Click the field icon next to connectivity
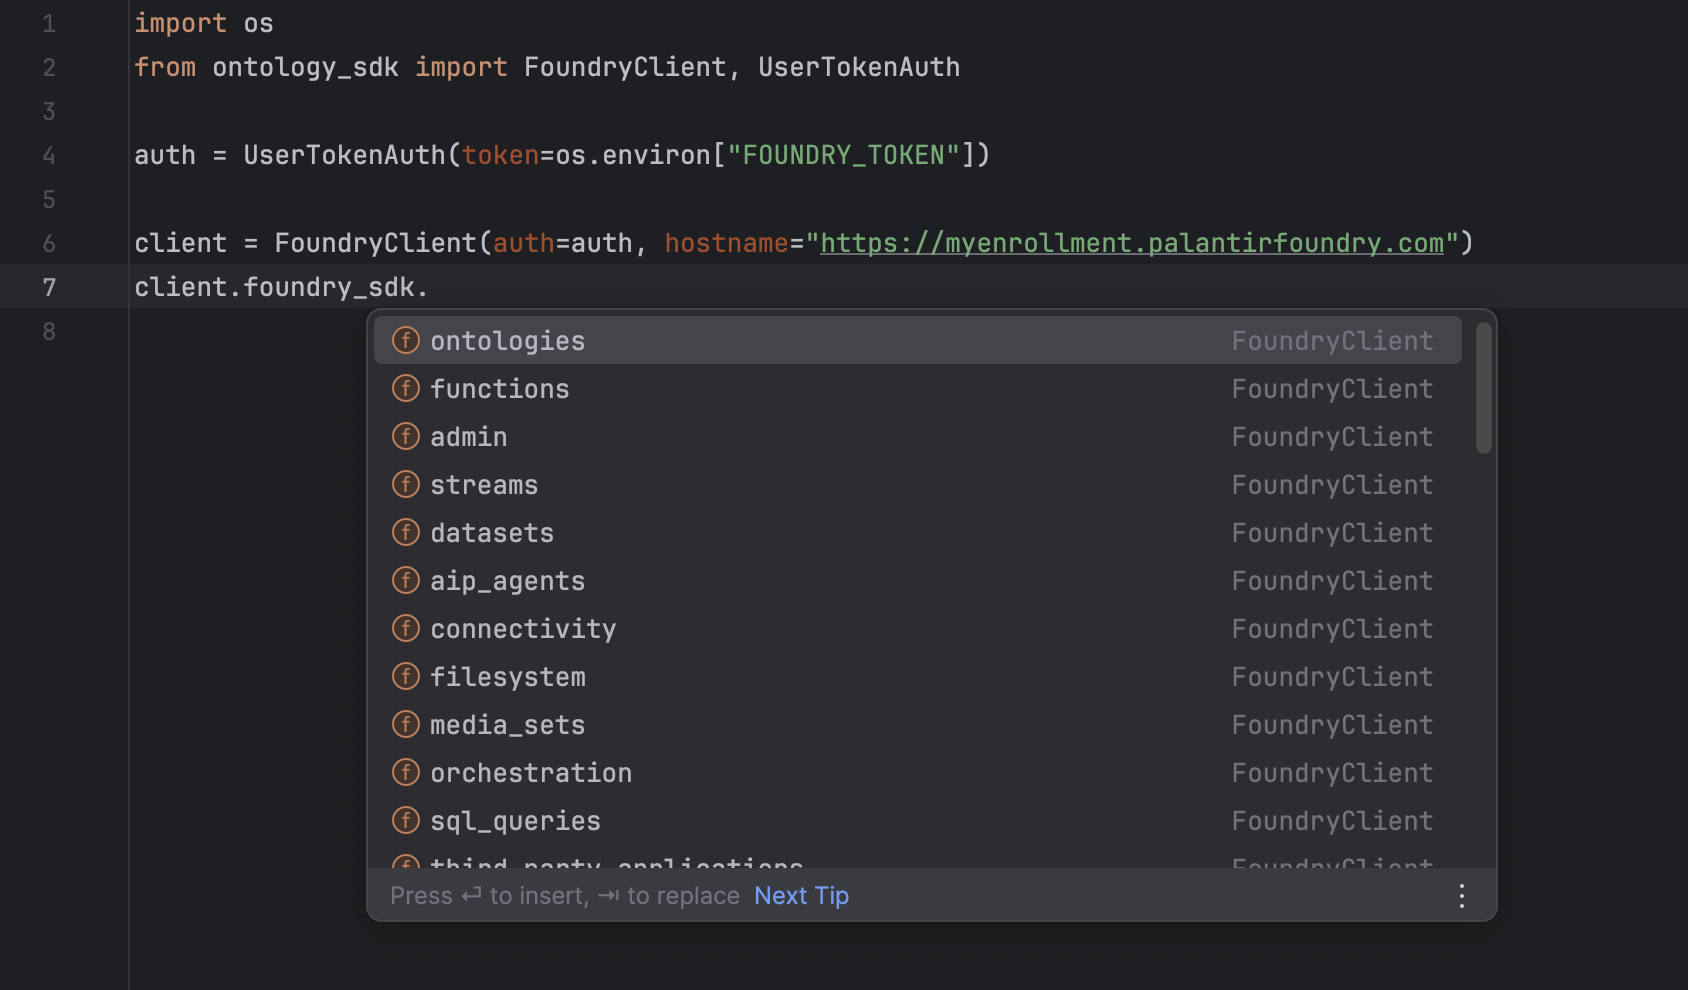 pos(405,628)
